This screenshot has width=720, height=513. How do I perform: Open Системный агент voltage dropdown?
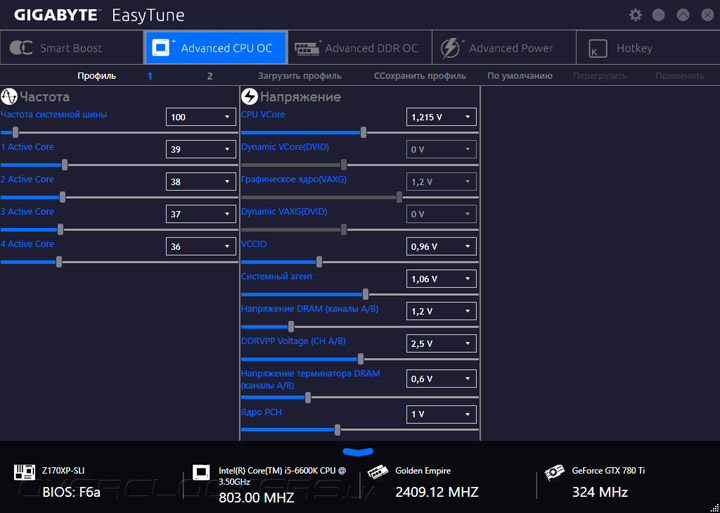click(441, 279)
